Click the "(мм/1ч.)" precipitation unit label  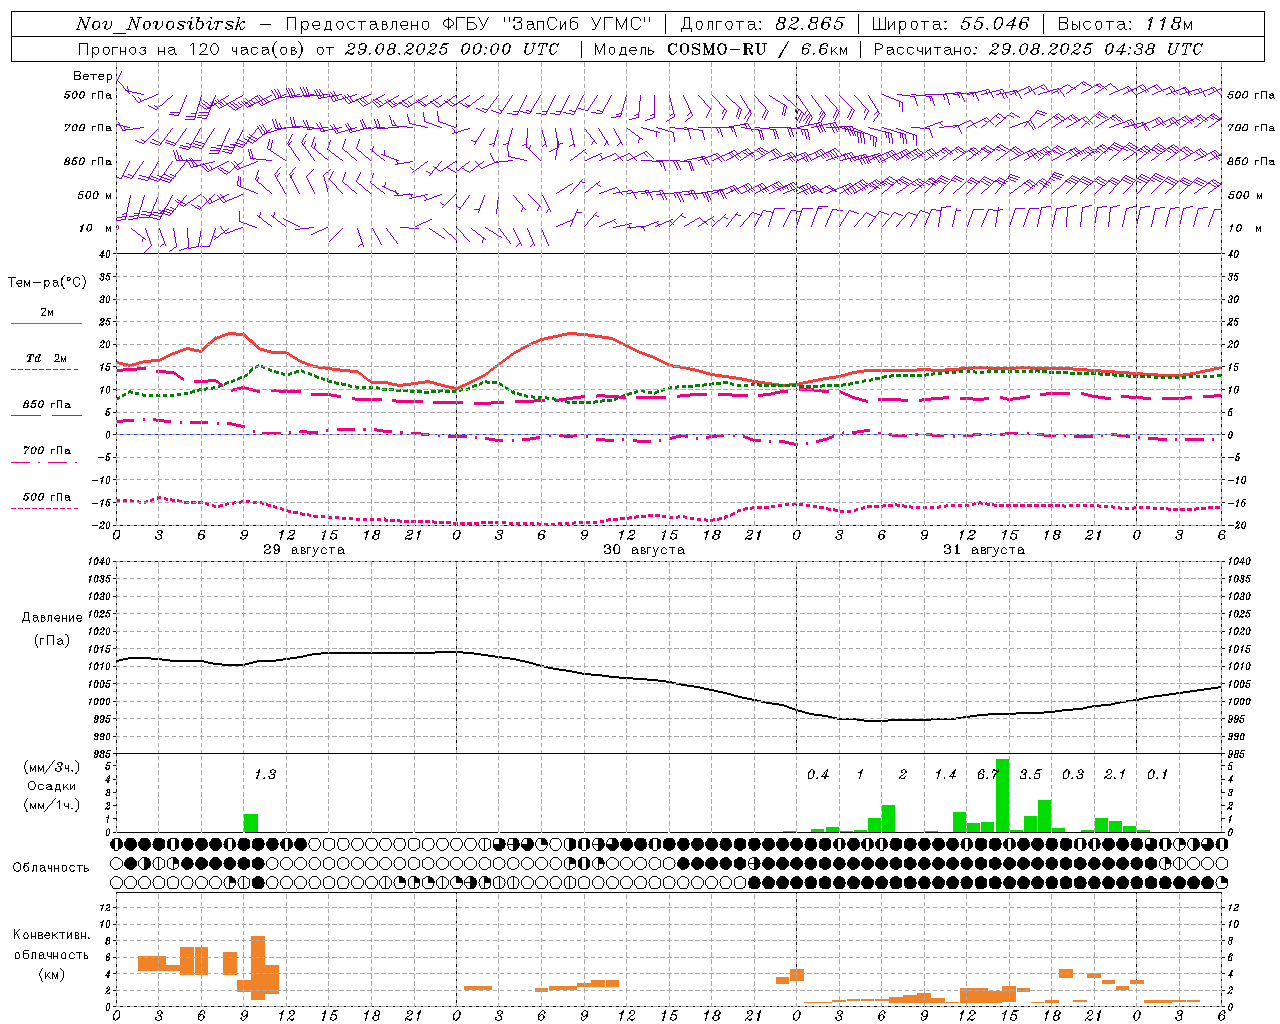tap(51, 805)
